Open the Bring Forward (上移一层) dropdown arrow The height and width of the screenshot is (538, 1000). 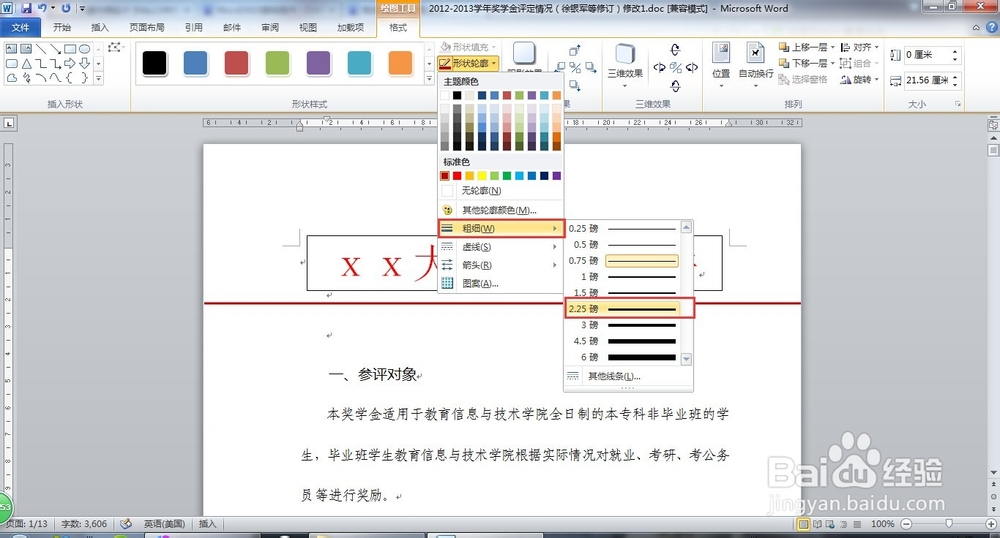coord(832,47)
